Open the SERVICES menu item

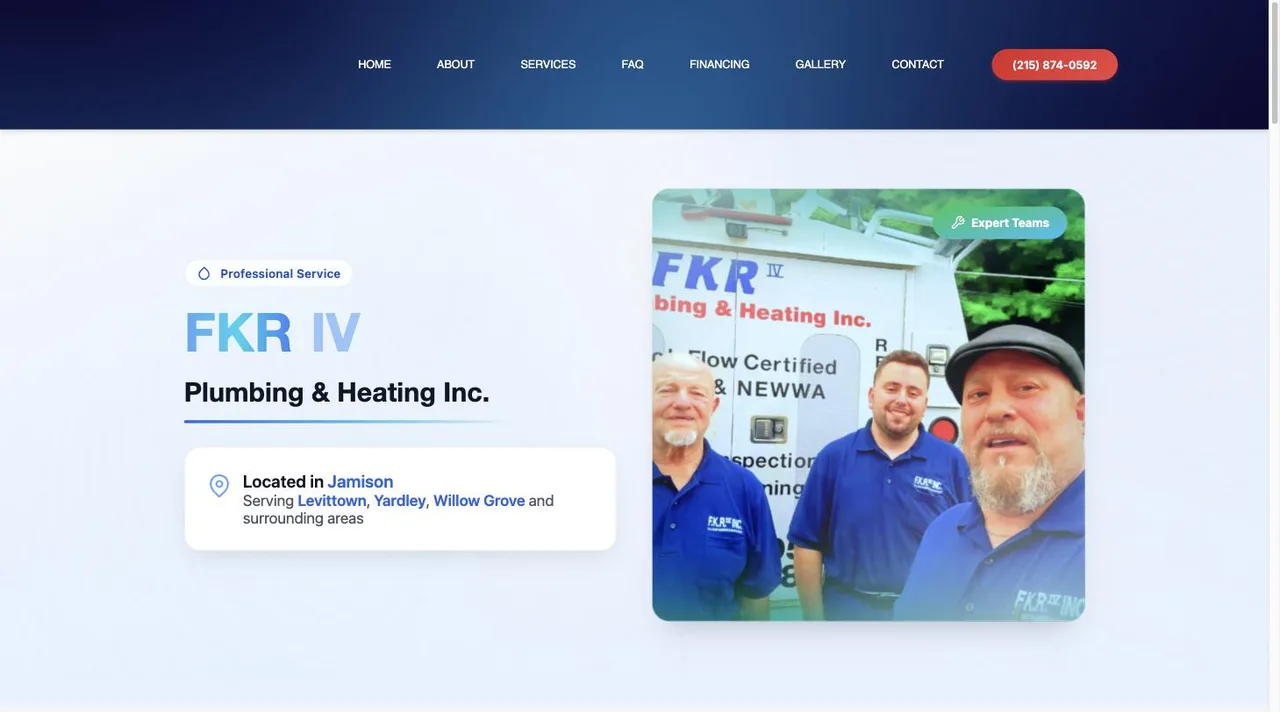click(x=548, y=64)
